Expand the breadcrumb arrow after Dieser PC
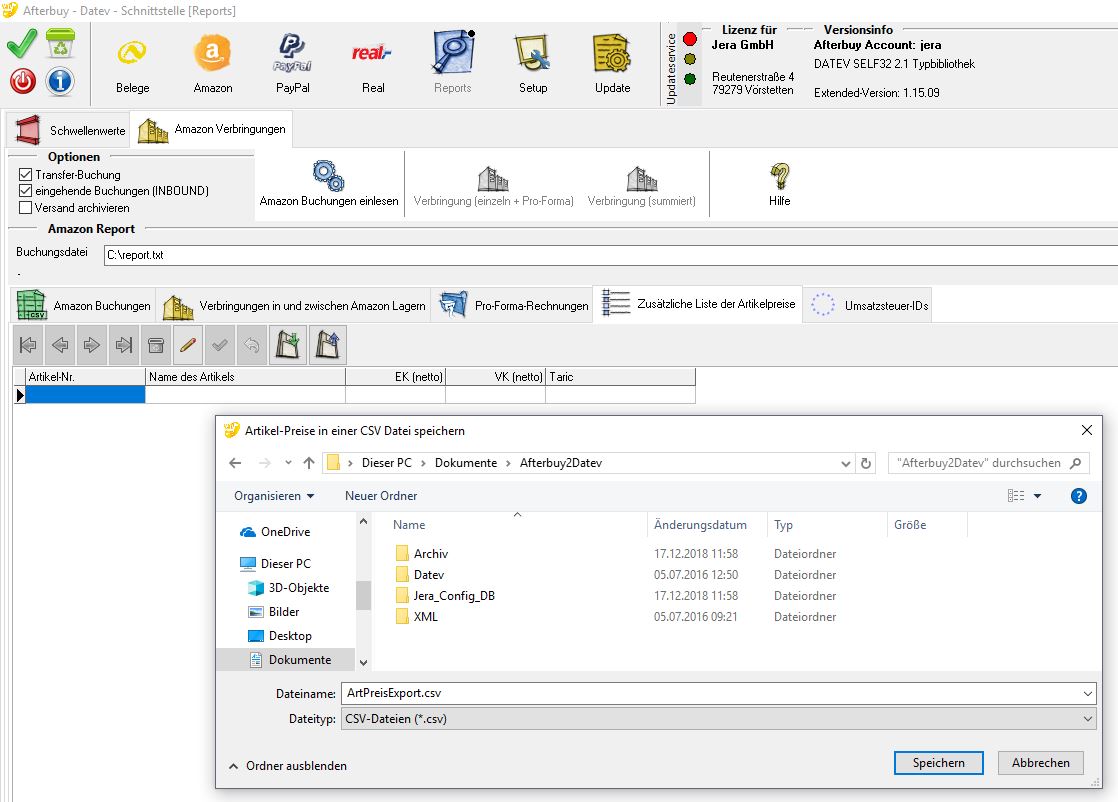This screenshot has width=1118, height=802. pyautogui.click(x=423, y=463)
